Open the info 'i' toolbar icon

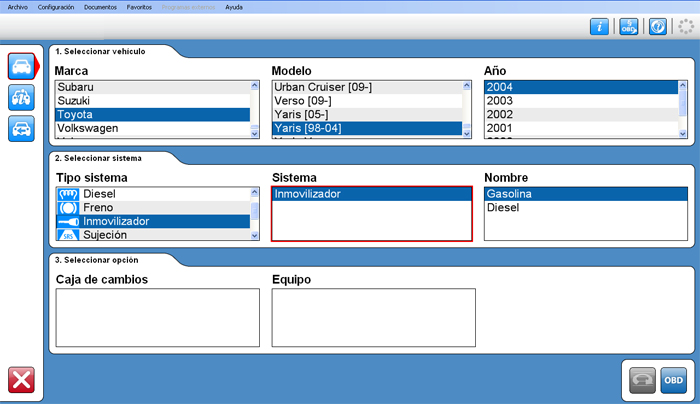[x=599, y=27]
